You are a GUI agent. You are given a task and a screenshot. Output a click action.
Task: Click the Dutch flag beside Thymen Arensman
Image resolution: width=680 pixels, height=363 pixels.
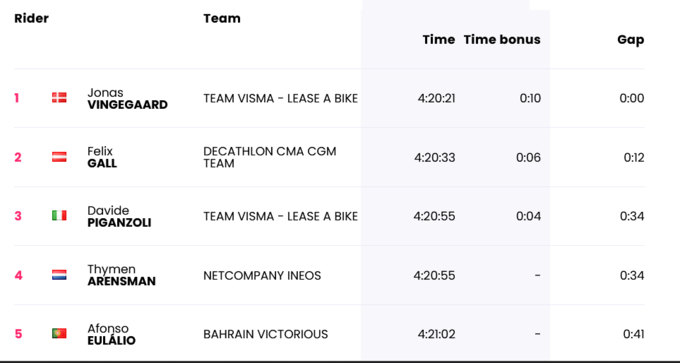[x=59, y=275]
